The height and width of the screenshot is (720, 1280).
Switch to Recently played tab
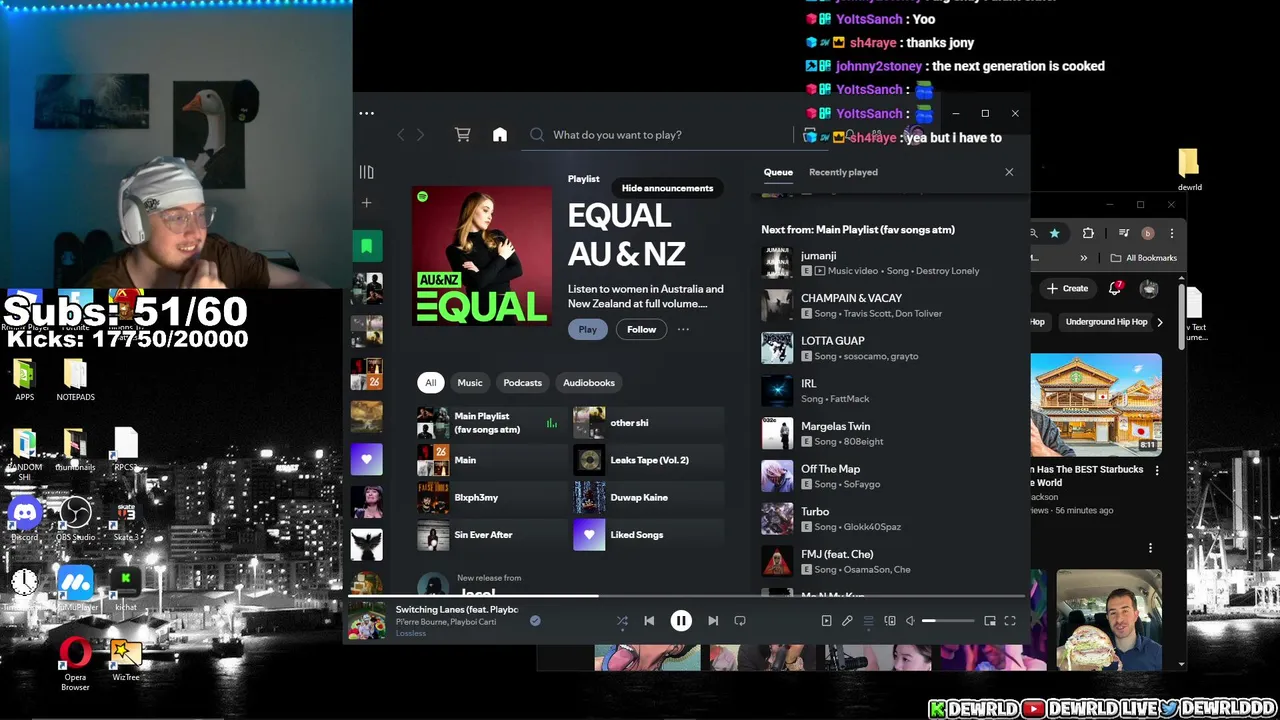pos(843,172)
